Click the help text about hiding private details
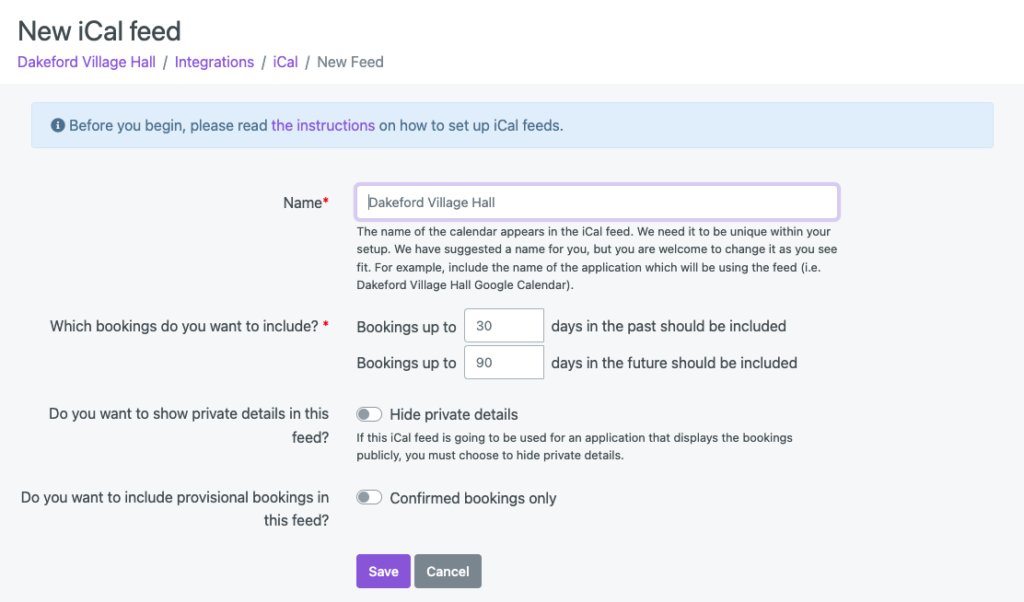The height and width of the screenshot is (602, 1024). click(575, 447)
